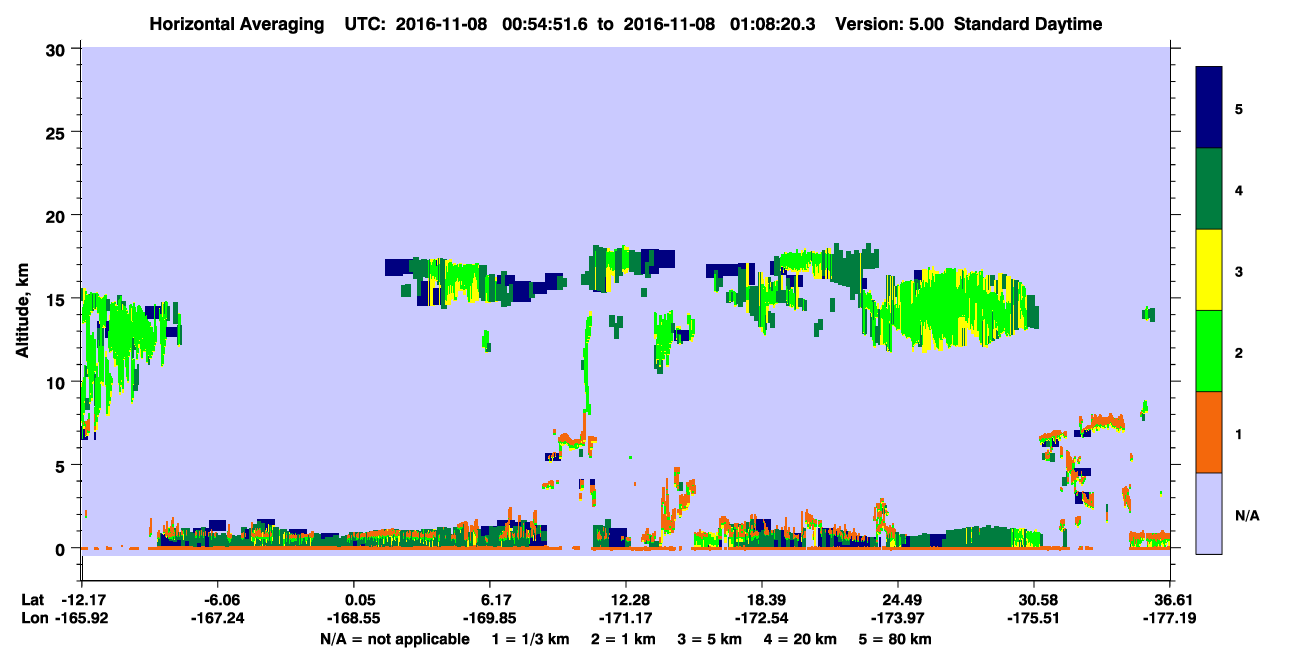Click the yellow colorbar segment labeled 3

tap(1209, 270)
